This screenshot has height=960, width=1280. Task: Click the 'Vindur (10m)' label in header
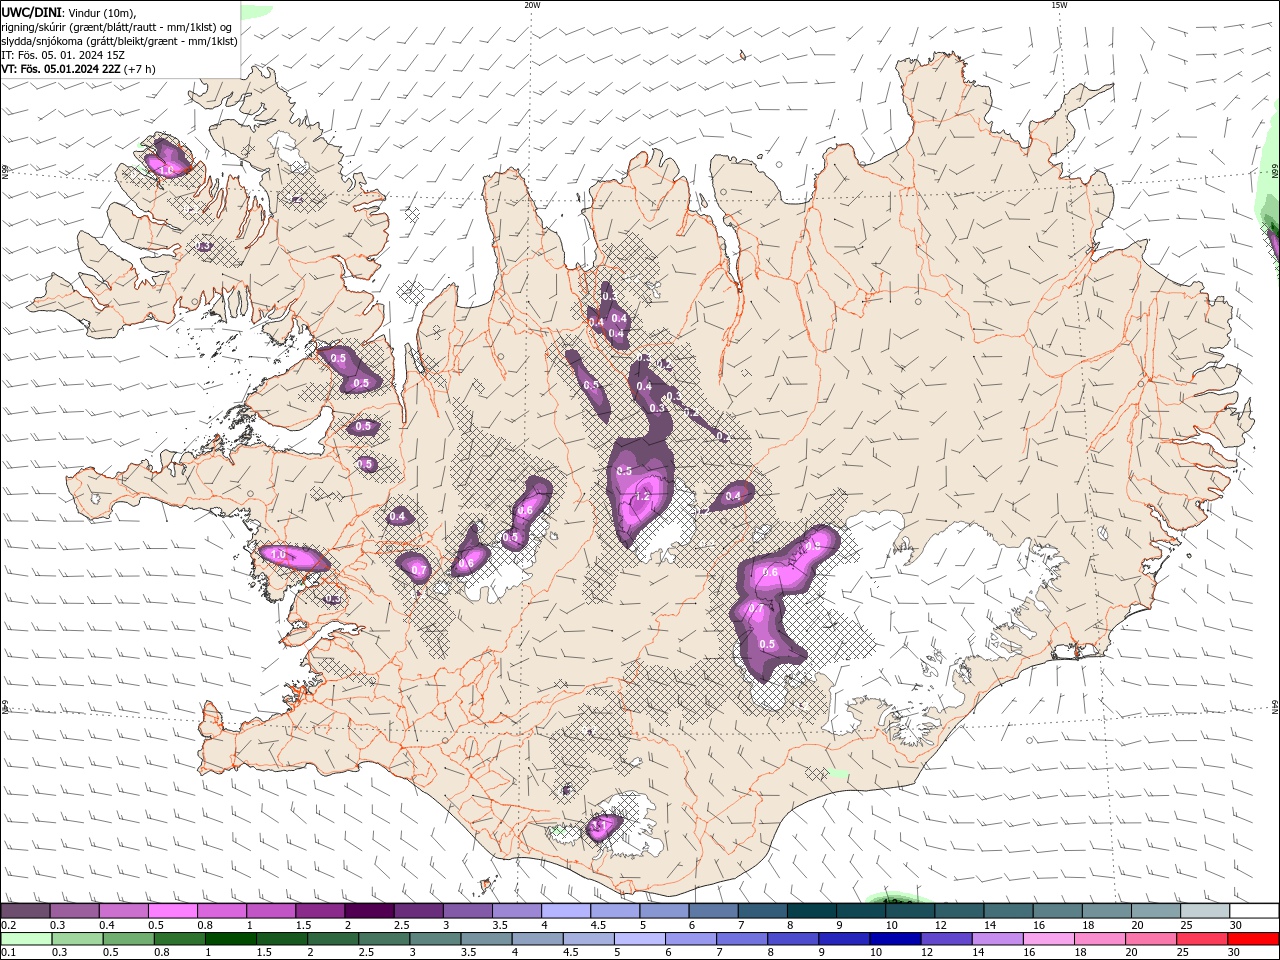click(102, 12)
